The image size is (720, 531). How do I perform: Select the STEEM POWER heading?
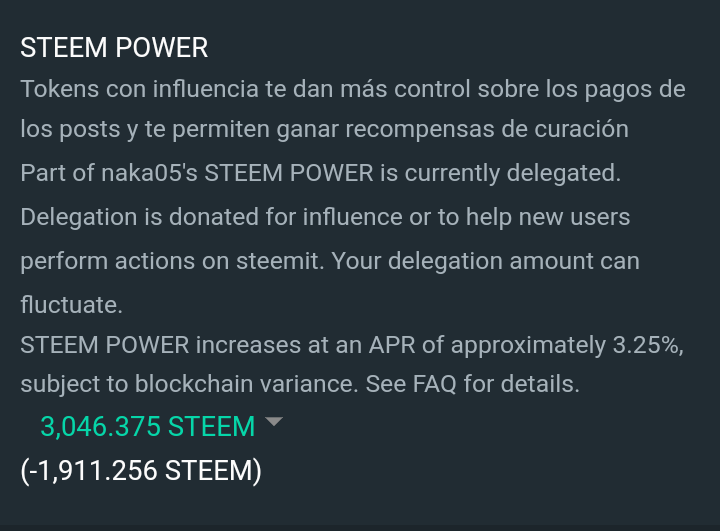pyautogui.click(x=114, y=47)
